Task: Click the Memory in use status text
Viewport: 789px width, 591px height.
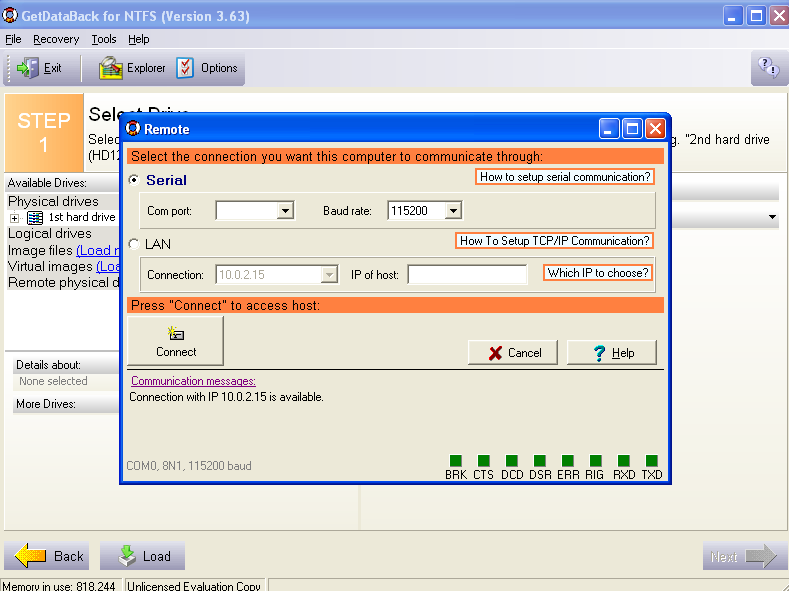Action: pyautogui.click(x=59, y=586)
